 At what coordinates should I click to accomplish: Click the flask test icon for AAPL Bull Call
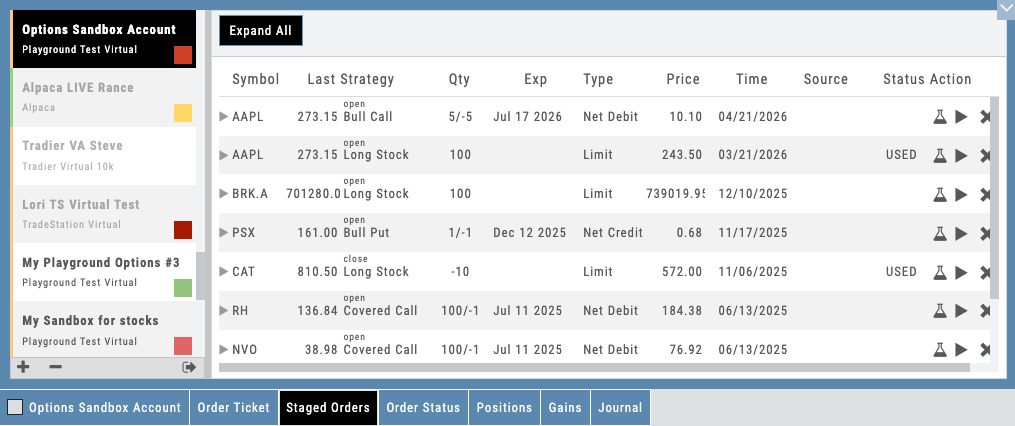(940, 117)
